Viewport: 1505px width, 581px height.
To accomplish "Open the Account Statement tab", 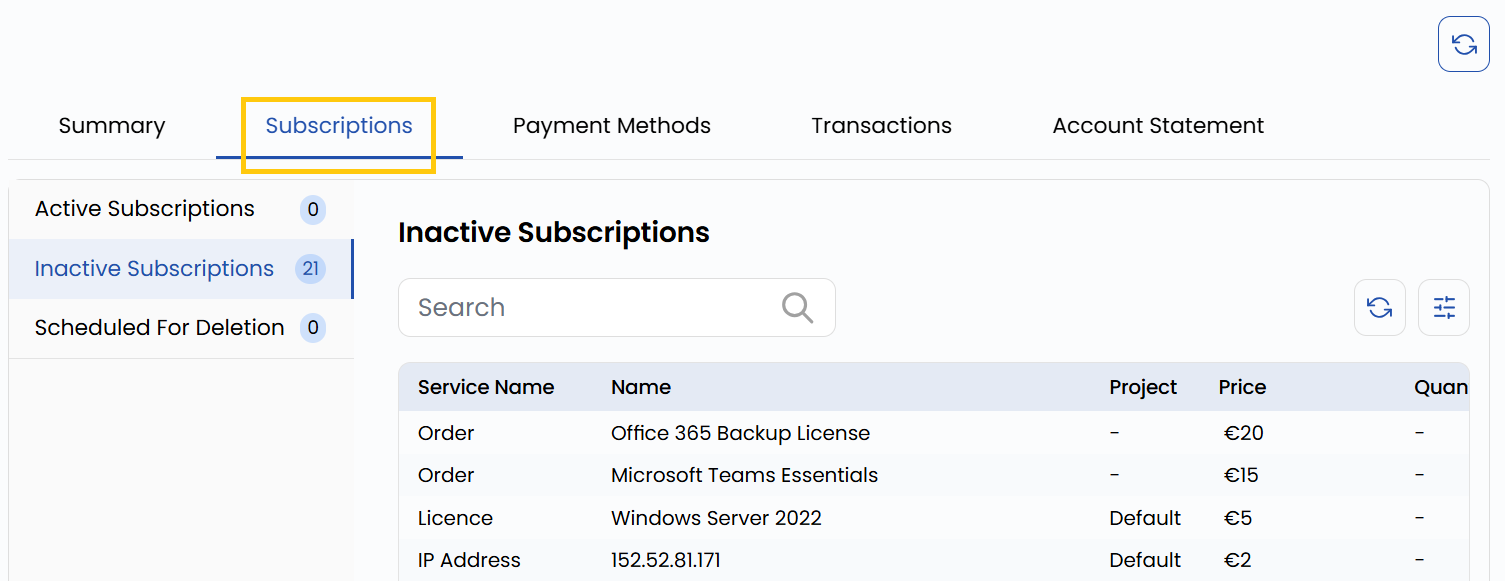I will (1157, 125).
